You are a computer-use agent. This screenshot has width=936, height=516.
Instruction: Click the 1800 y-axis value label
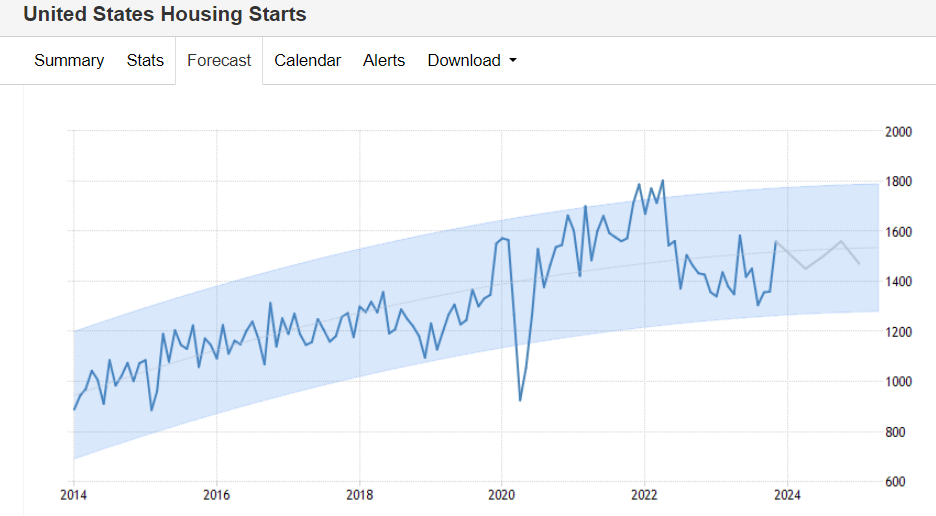coord(899,181)
